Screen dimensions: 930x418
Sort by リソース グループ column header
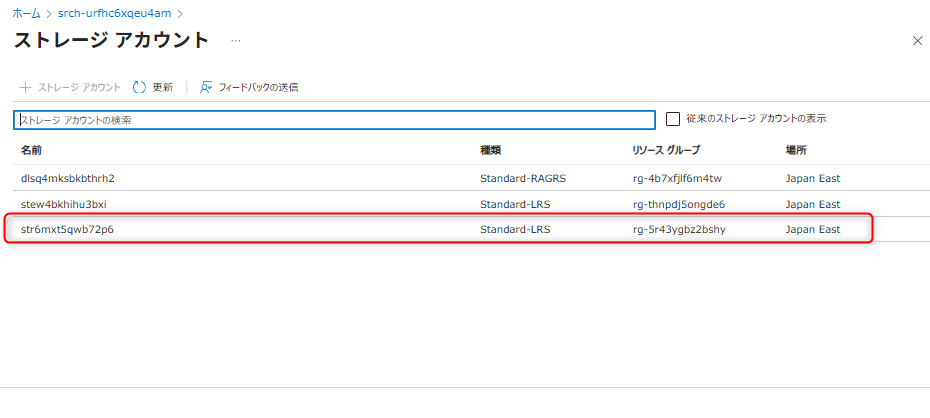[666, 151]
